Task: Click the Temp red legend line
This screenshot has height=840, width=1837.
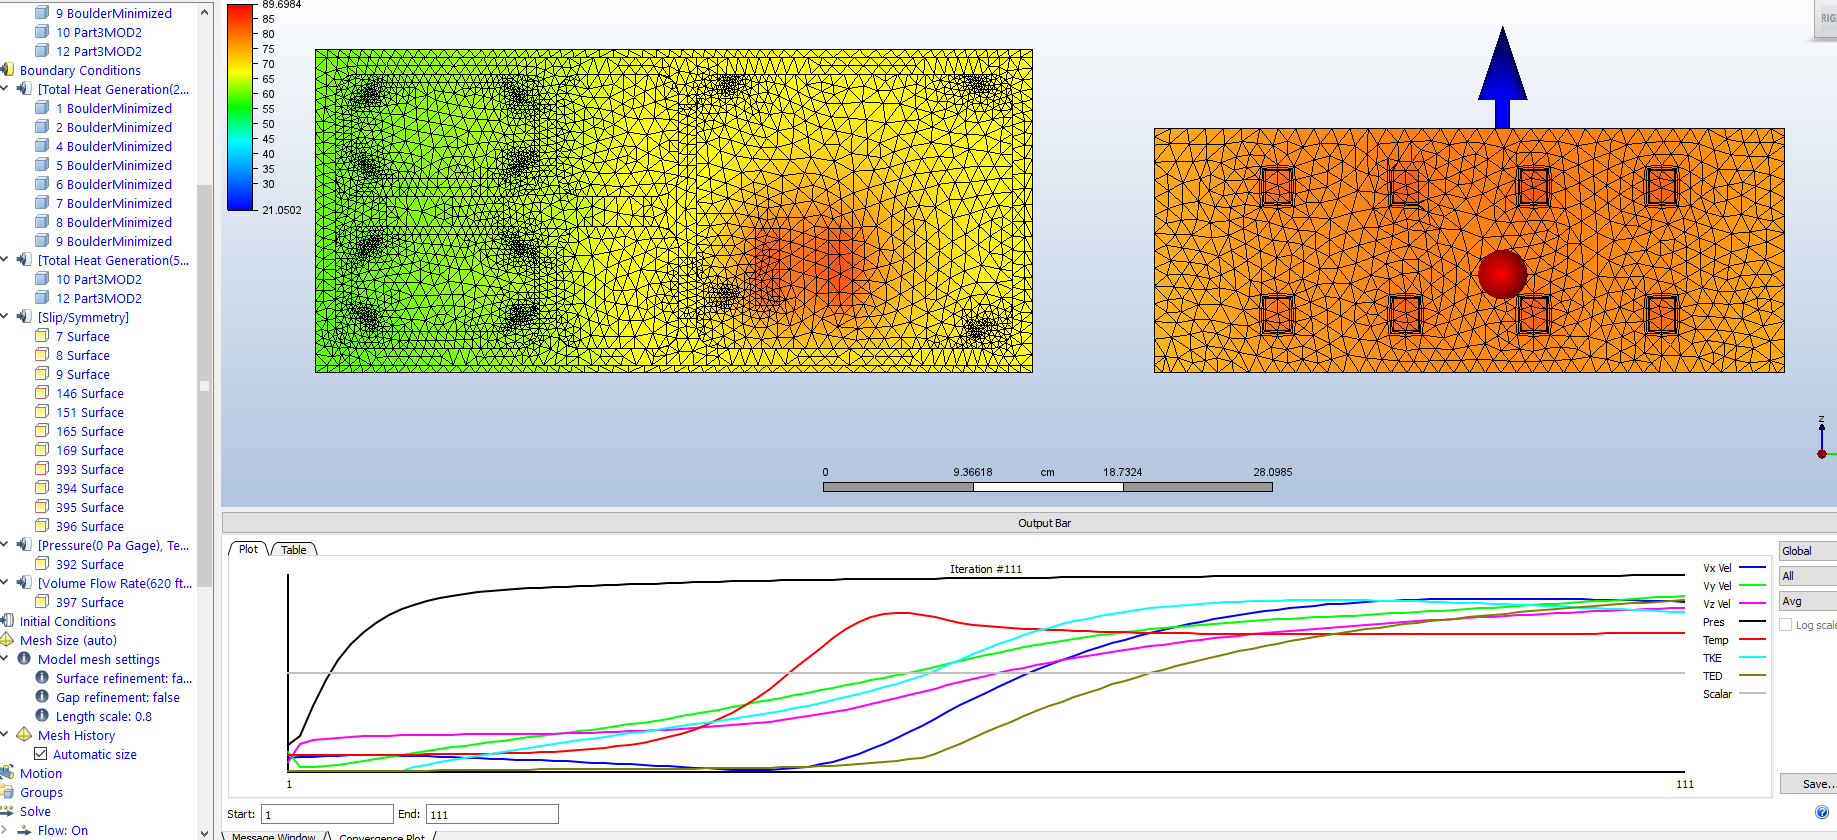Action: (x=1752, y=640)
